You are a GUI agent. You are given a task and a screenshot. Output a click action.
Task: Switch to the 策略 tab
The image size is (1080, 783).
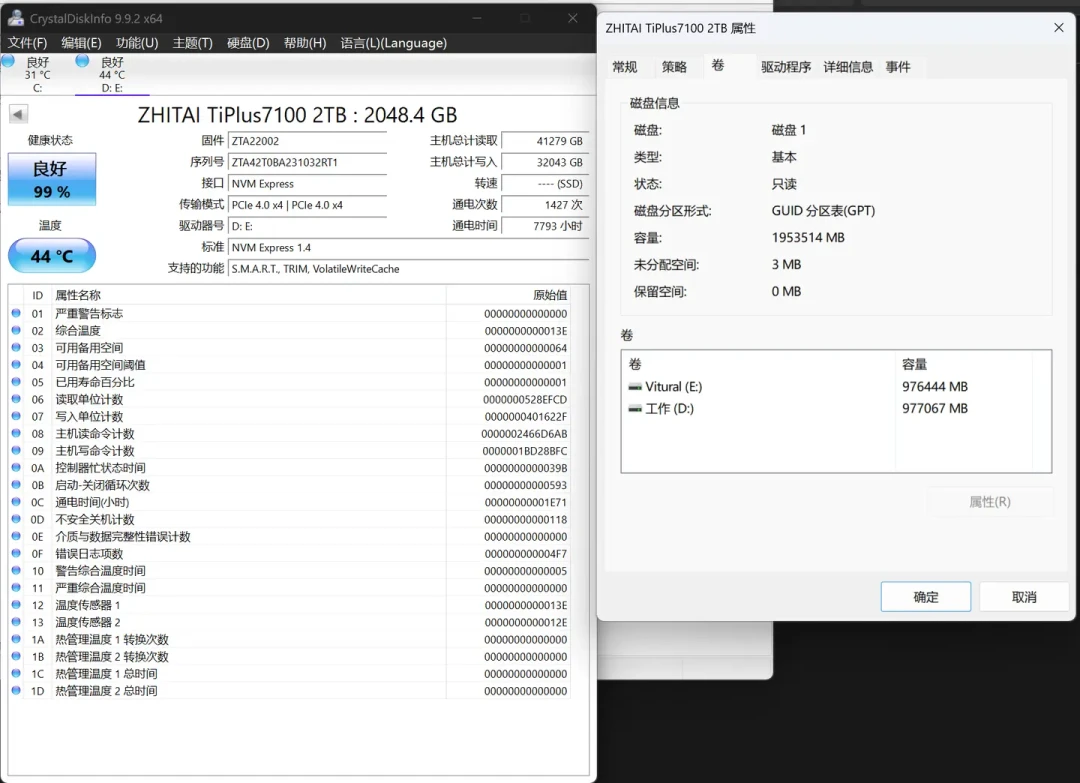point(674,67)
